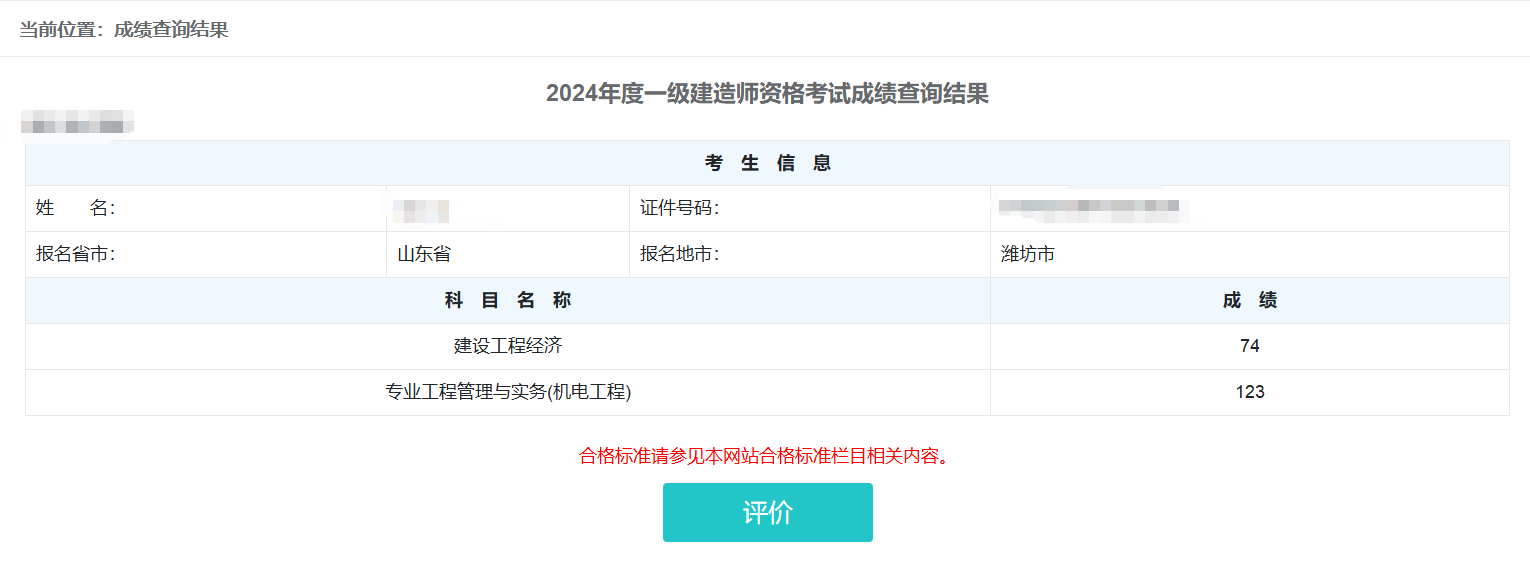Click the 证件号码 label cell
Viewport: 1530px width, 561px height.
680,208
